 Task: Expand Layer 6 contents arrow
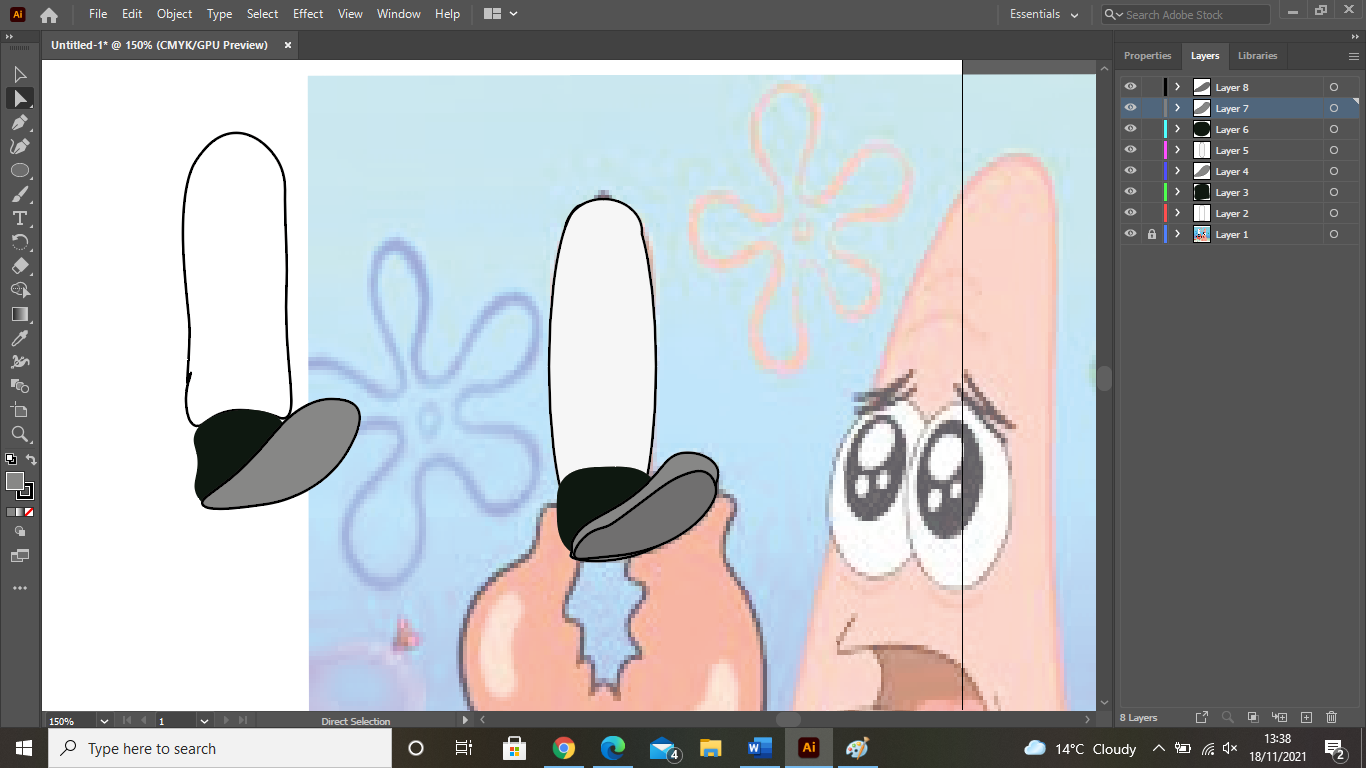pos(1178,129)
